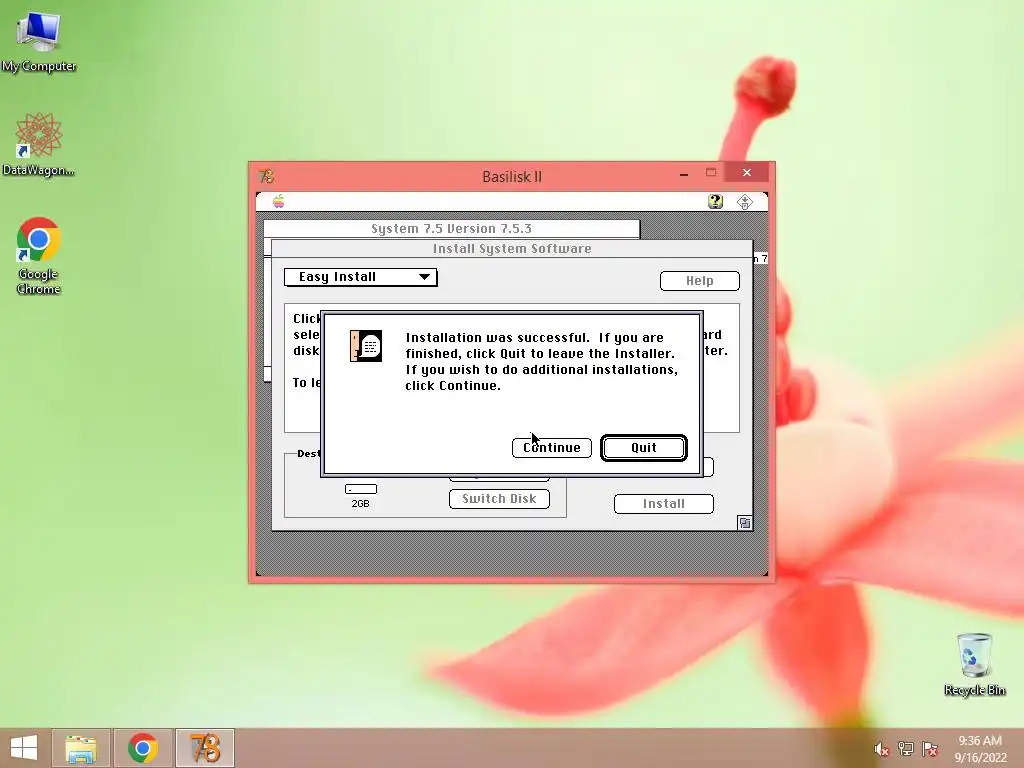Minimize the Basilisk II window
The image size is (1024, 768).
[684, 174]
